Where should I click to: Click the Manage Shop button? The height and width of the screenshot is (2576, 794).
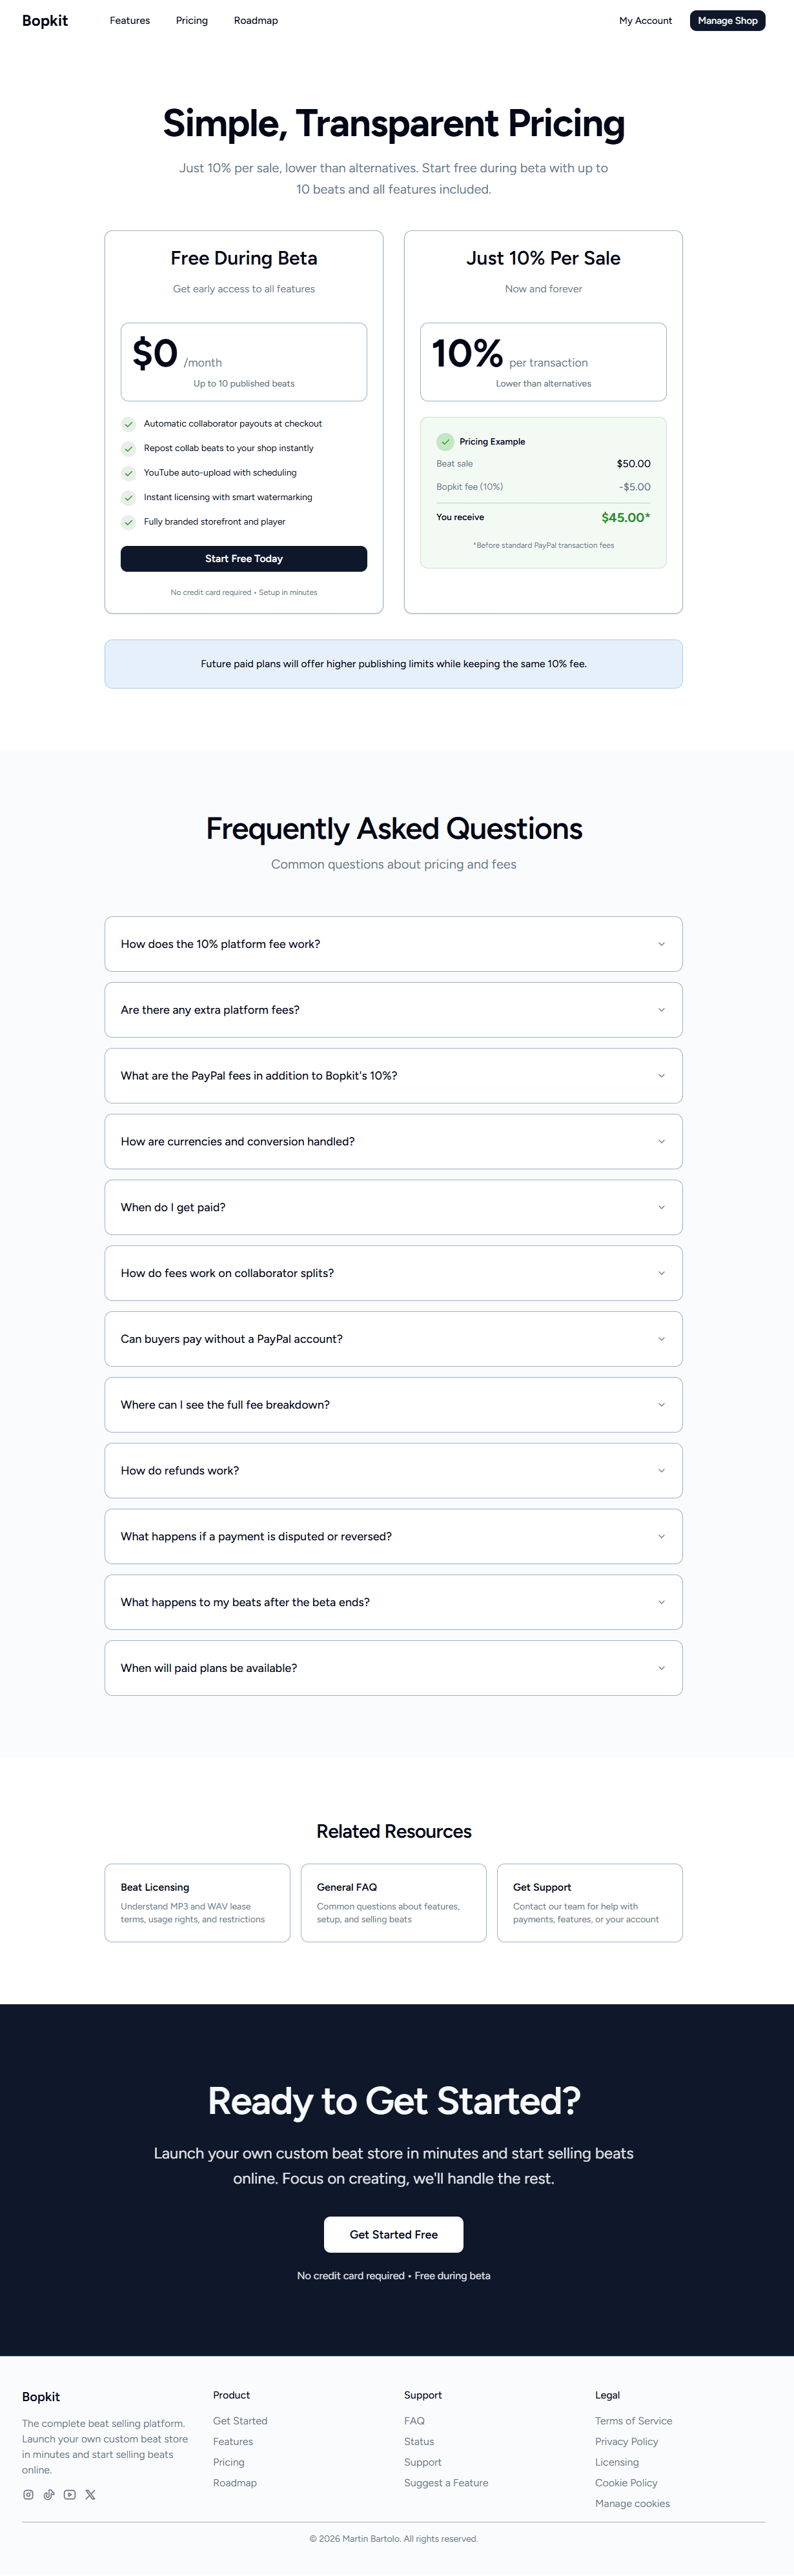(727, 20)
